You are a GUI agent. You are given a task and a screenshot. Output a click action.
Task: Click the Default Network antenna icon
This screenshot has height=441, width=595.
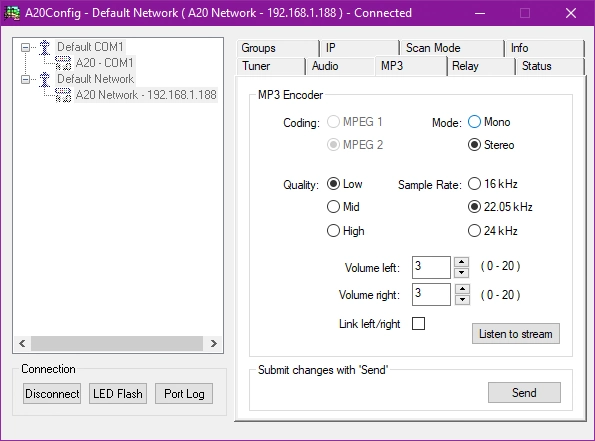click(45, 79)
